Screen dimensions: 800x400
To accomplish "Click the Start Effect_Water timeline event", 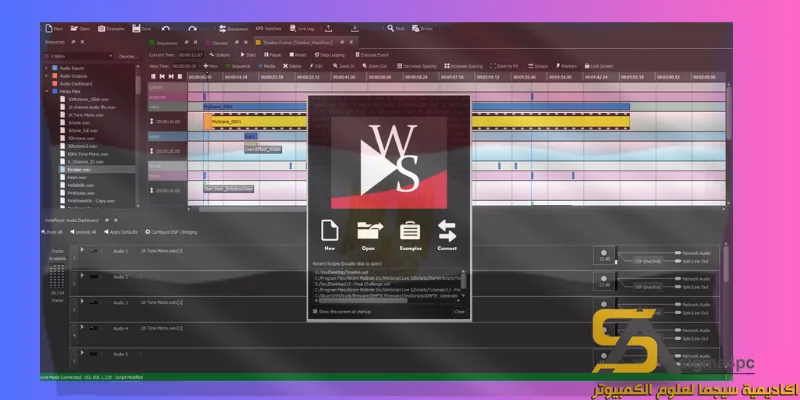I will pyautogui.click(x=263, y=149).
